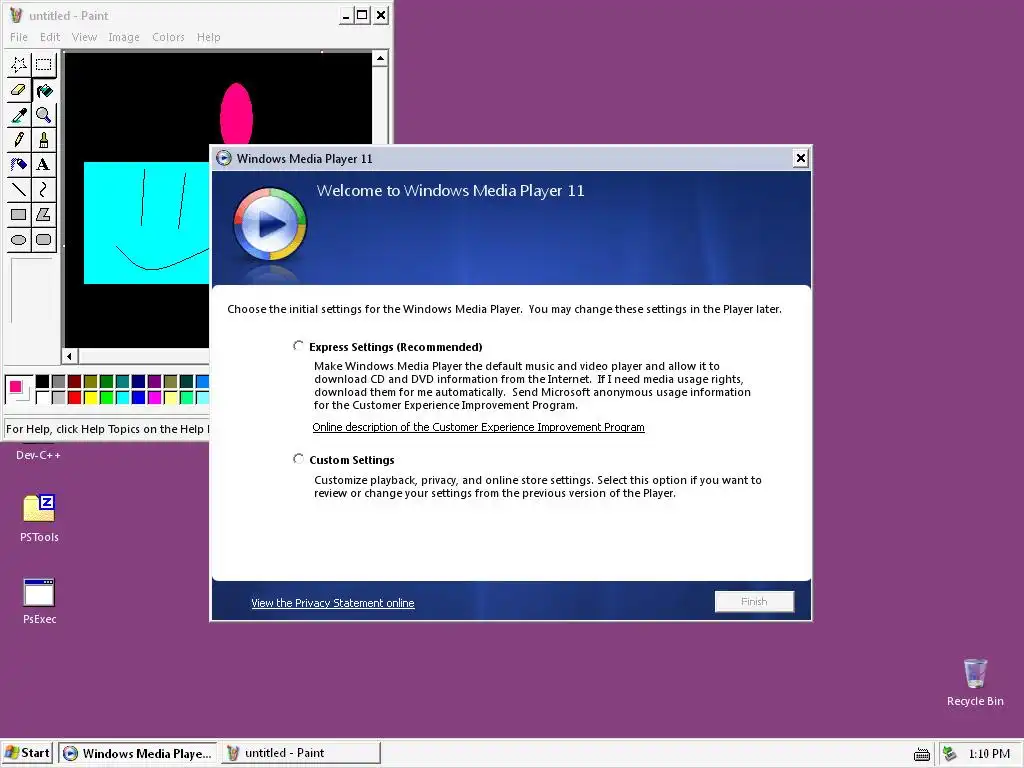
Task: Choose the bright green palette swatch
Action: (106, 397)
